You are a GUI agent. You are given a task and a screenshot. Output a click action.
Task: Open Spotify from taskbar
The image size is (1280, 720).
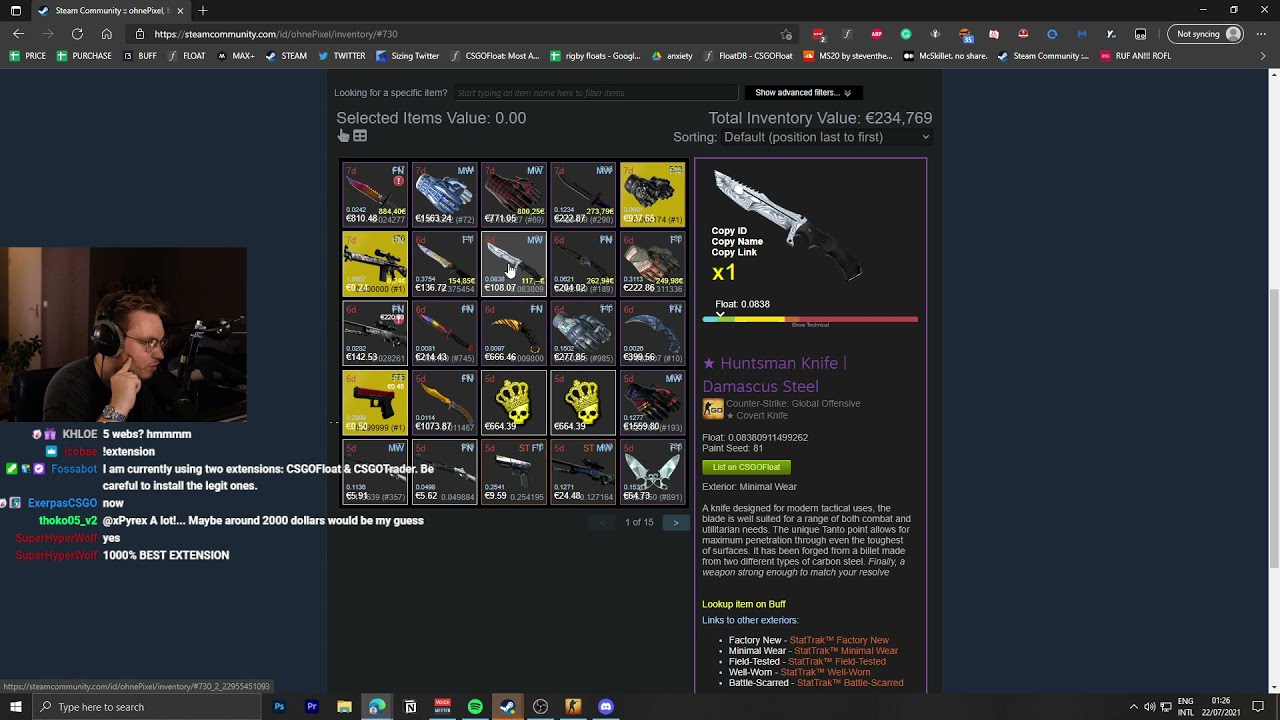point(475,707)
